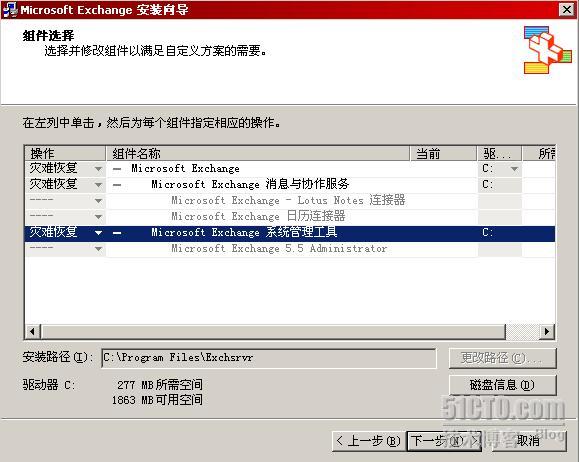Open action dropdown for 消息与协作服务 row
The width and height of the screenshot is (579, 462).
(98, 185)
